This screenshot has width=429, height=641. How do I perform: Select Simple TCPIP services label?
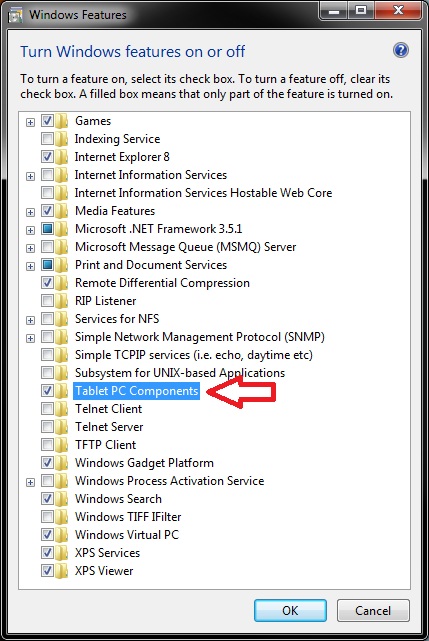pos(194,355)
